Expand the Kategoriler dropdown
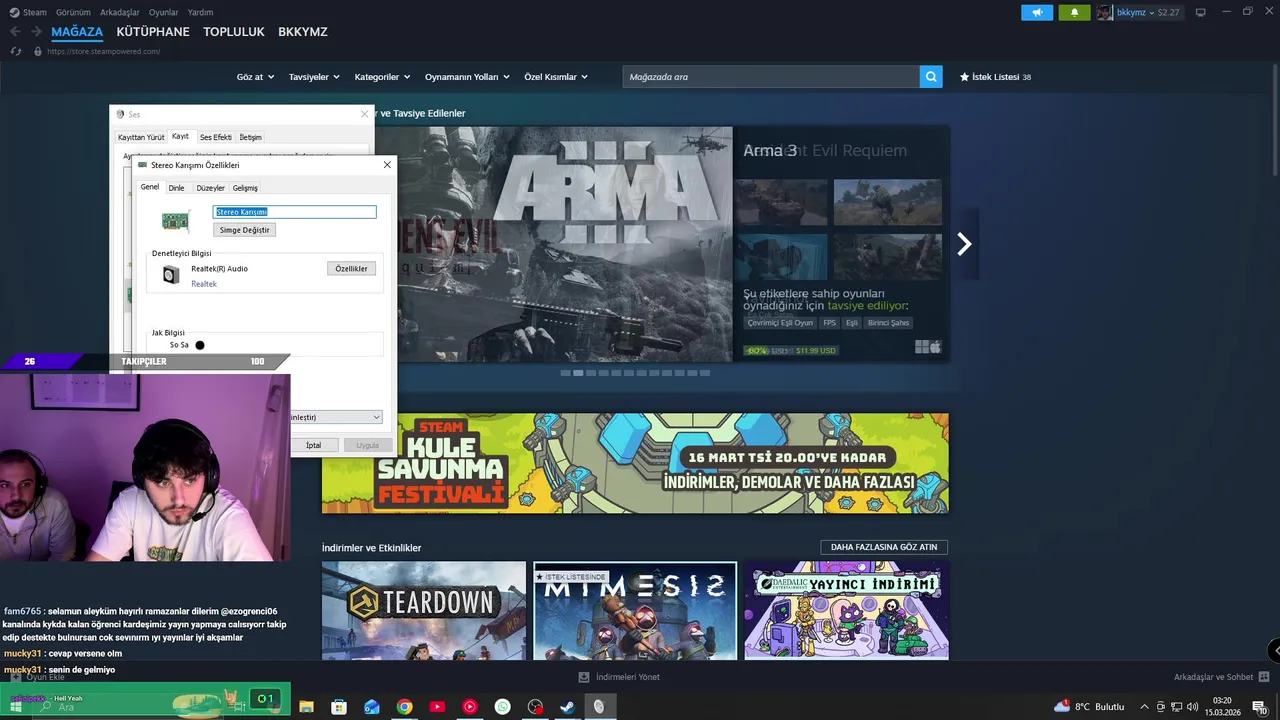Viewport: 1280px width, 720px height. (383, 77)
